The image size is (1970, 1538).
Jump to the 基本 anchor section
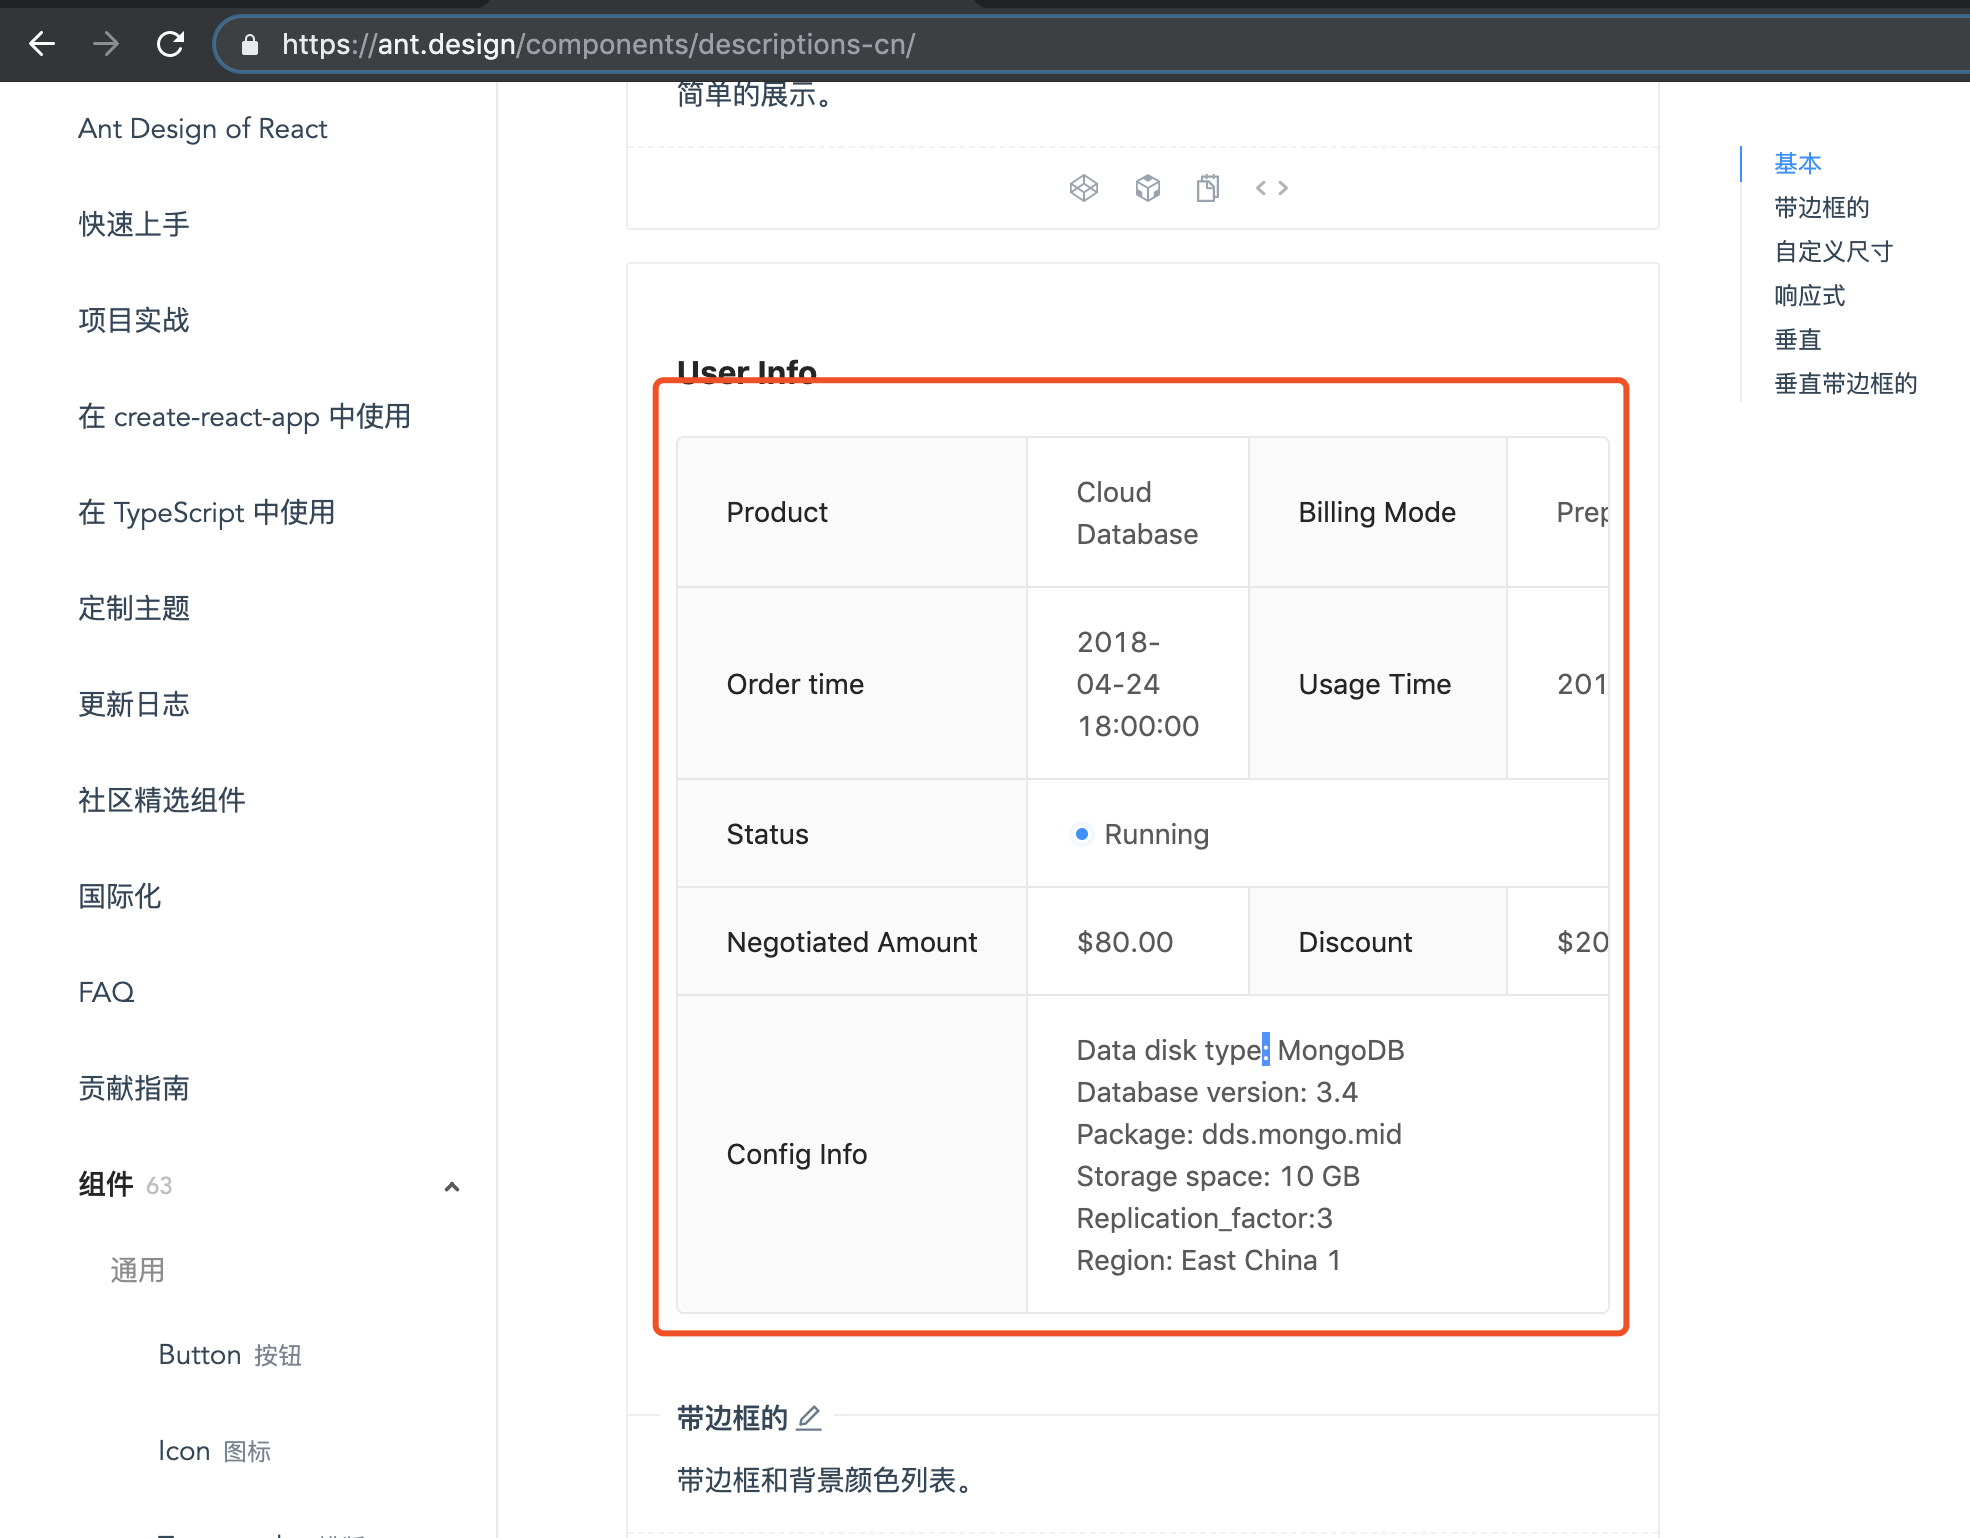coord(1797,163)
